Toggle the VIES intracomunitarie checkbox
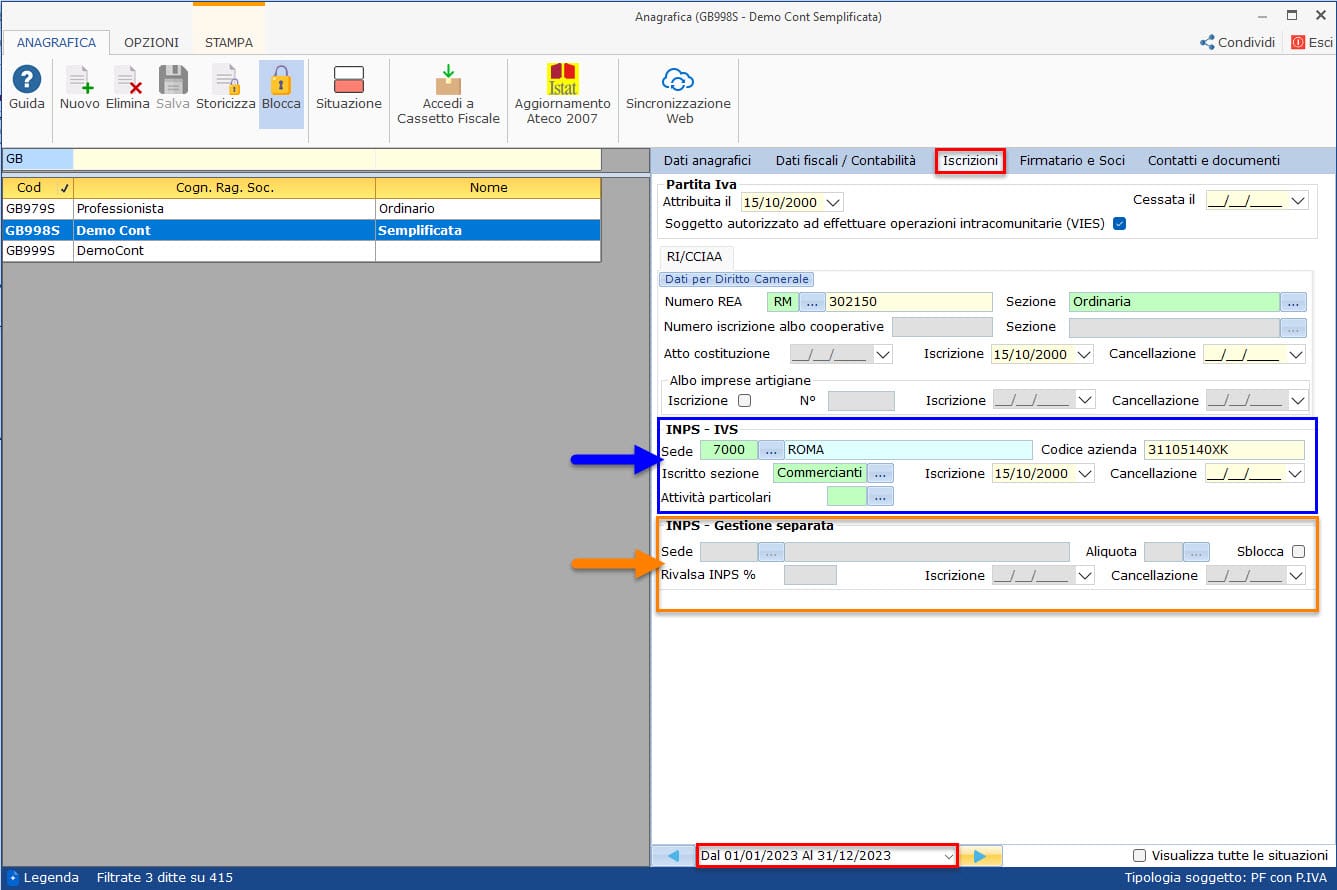The image size is (1337, 890). (x=1119, y=224)
